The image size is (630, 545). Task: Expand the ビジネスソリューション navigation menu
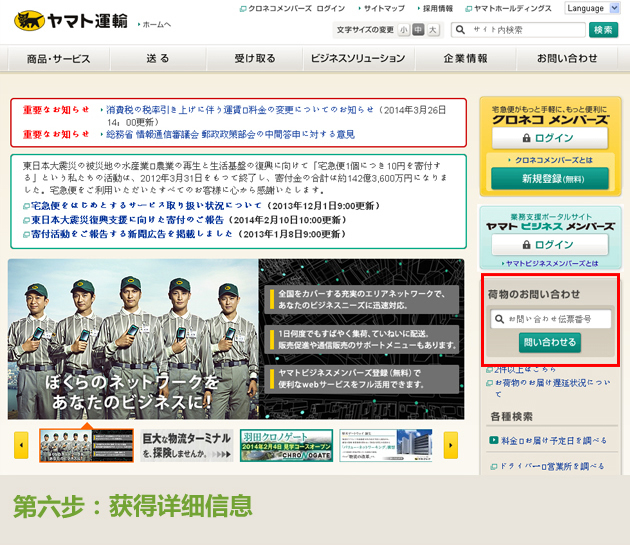pyautogui.click(x=357, y=59)
